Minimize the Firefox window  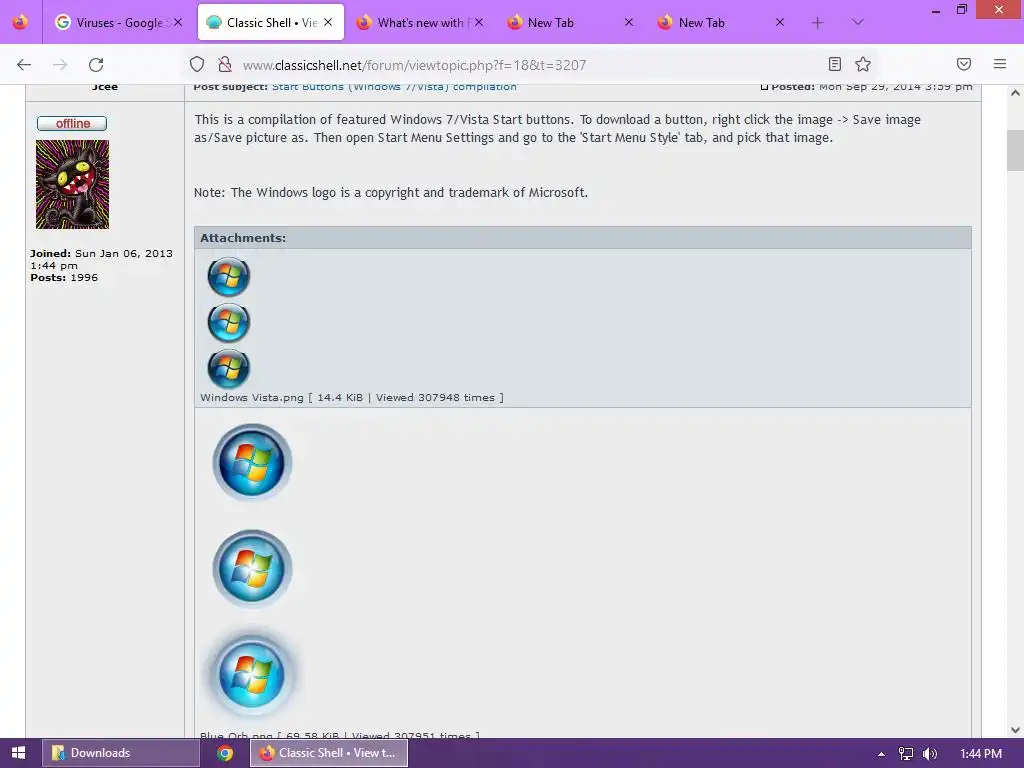tap(936, 10)
